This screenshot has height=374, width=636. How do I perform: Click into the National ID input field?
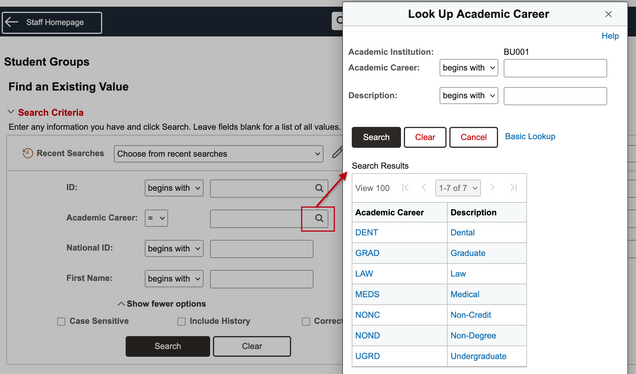coord(262,249)
